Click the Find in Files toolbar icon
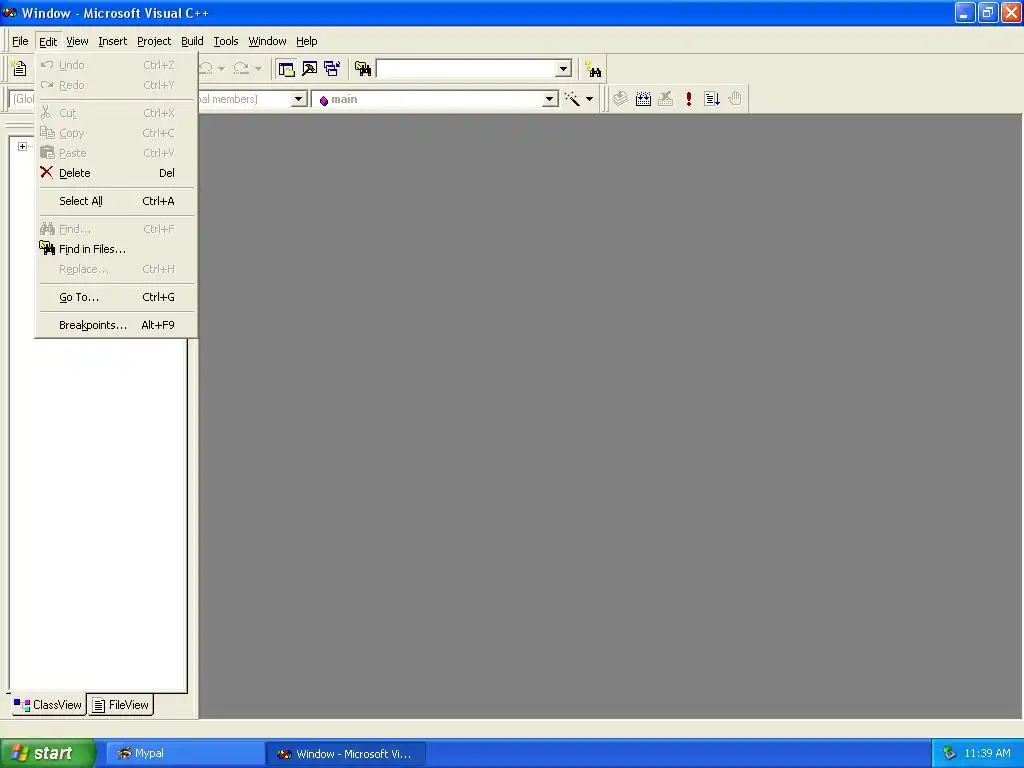Screen dimensions: 1024x768 pyautogui.click(x=363, y=69)
